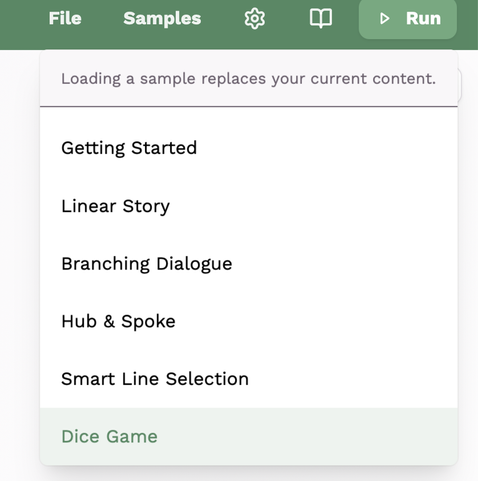Screen dimensions: 478x481
Task: Click the 'Loading a sample replaces' notice
Action: click(x=249, y=79)
